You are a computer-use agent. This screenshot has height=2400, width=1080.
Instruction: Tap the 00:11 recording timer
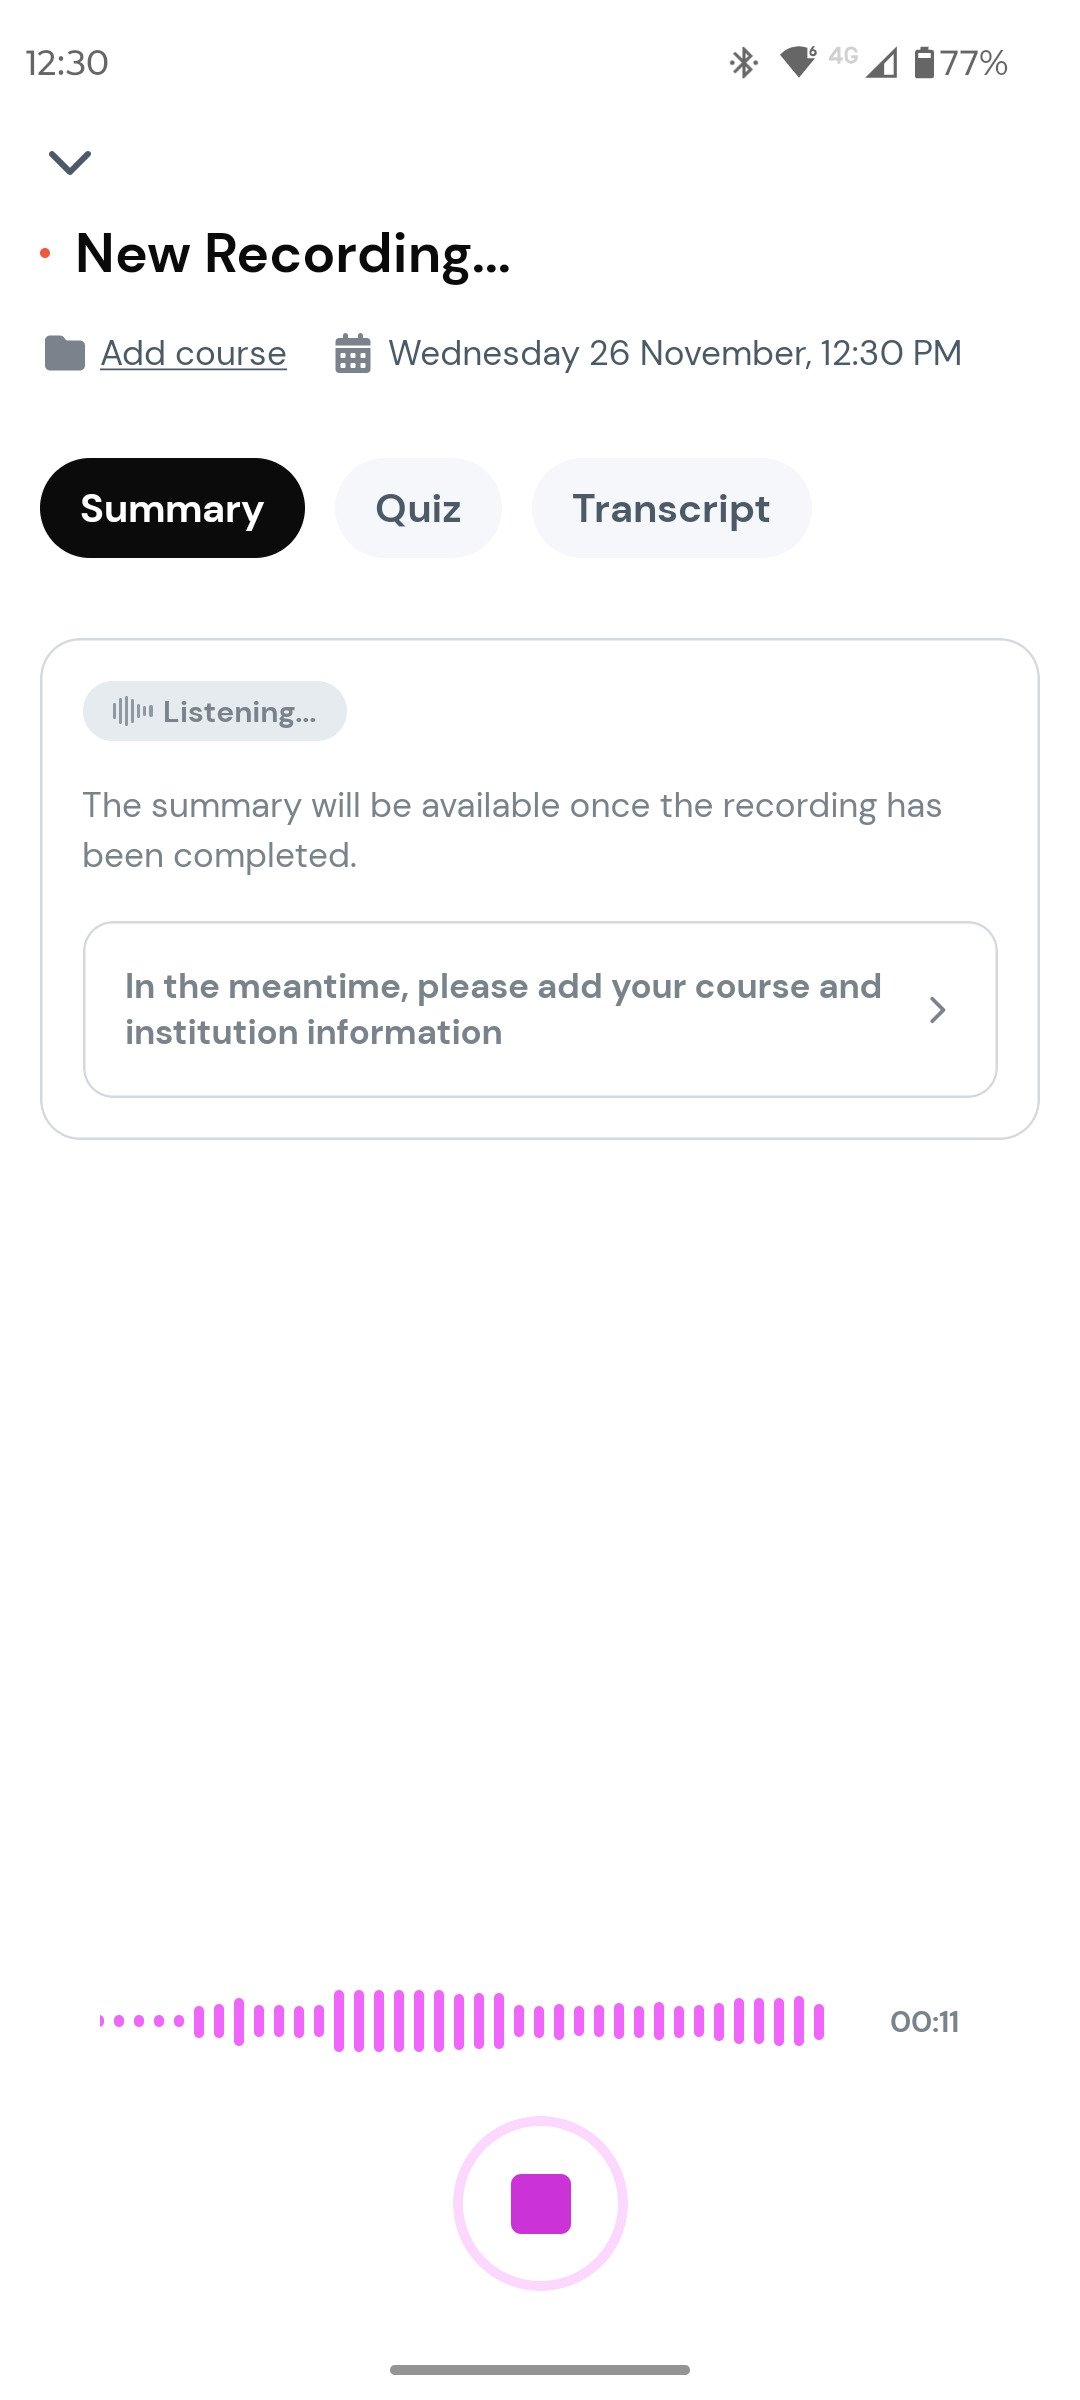[924, 2021]
